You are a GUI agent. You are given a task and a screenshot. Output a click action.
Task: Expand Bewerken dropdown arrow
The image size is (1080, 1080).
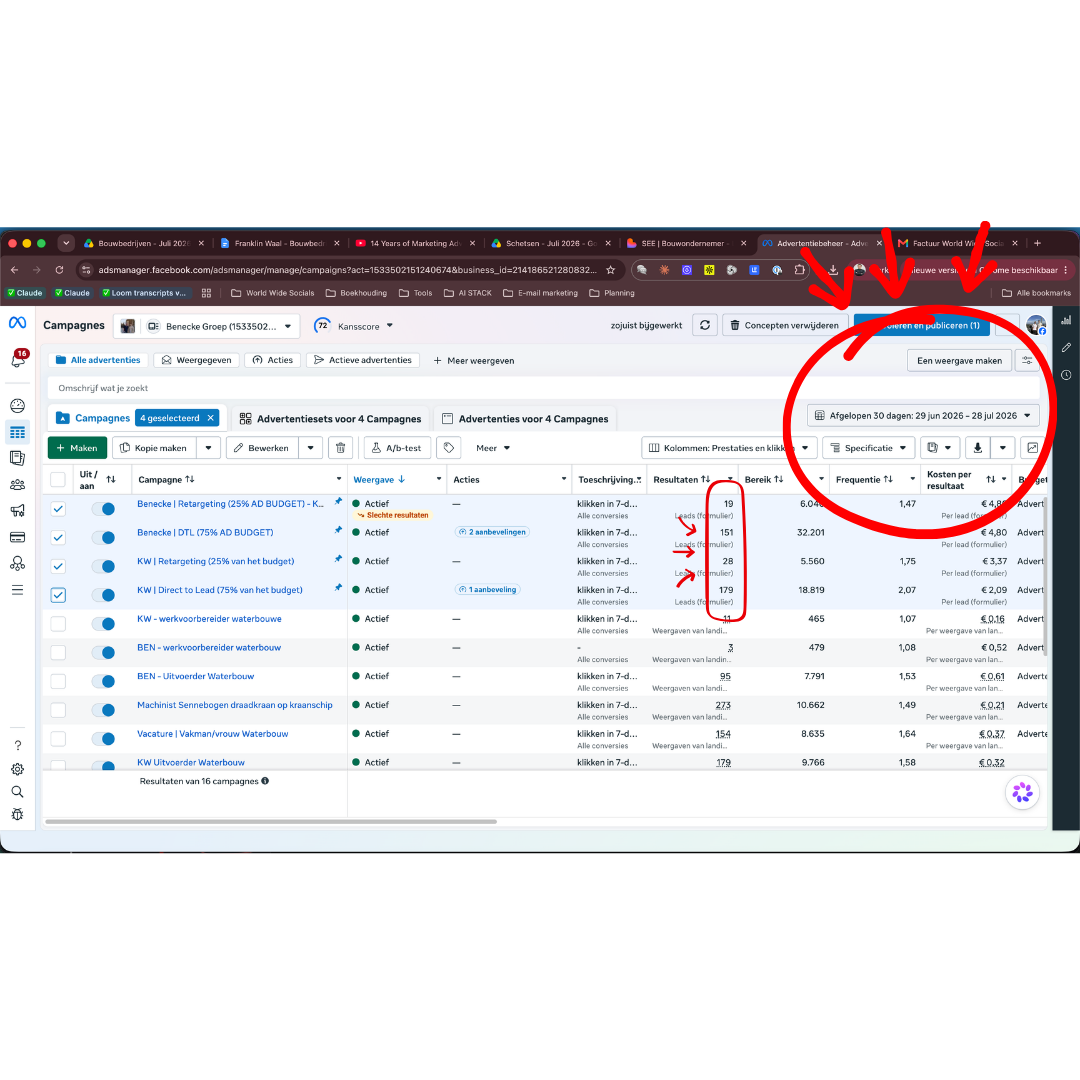point(310,448)
